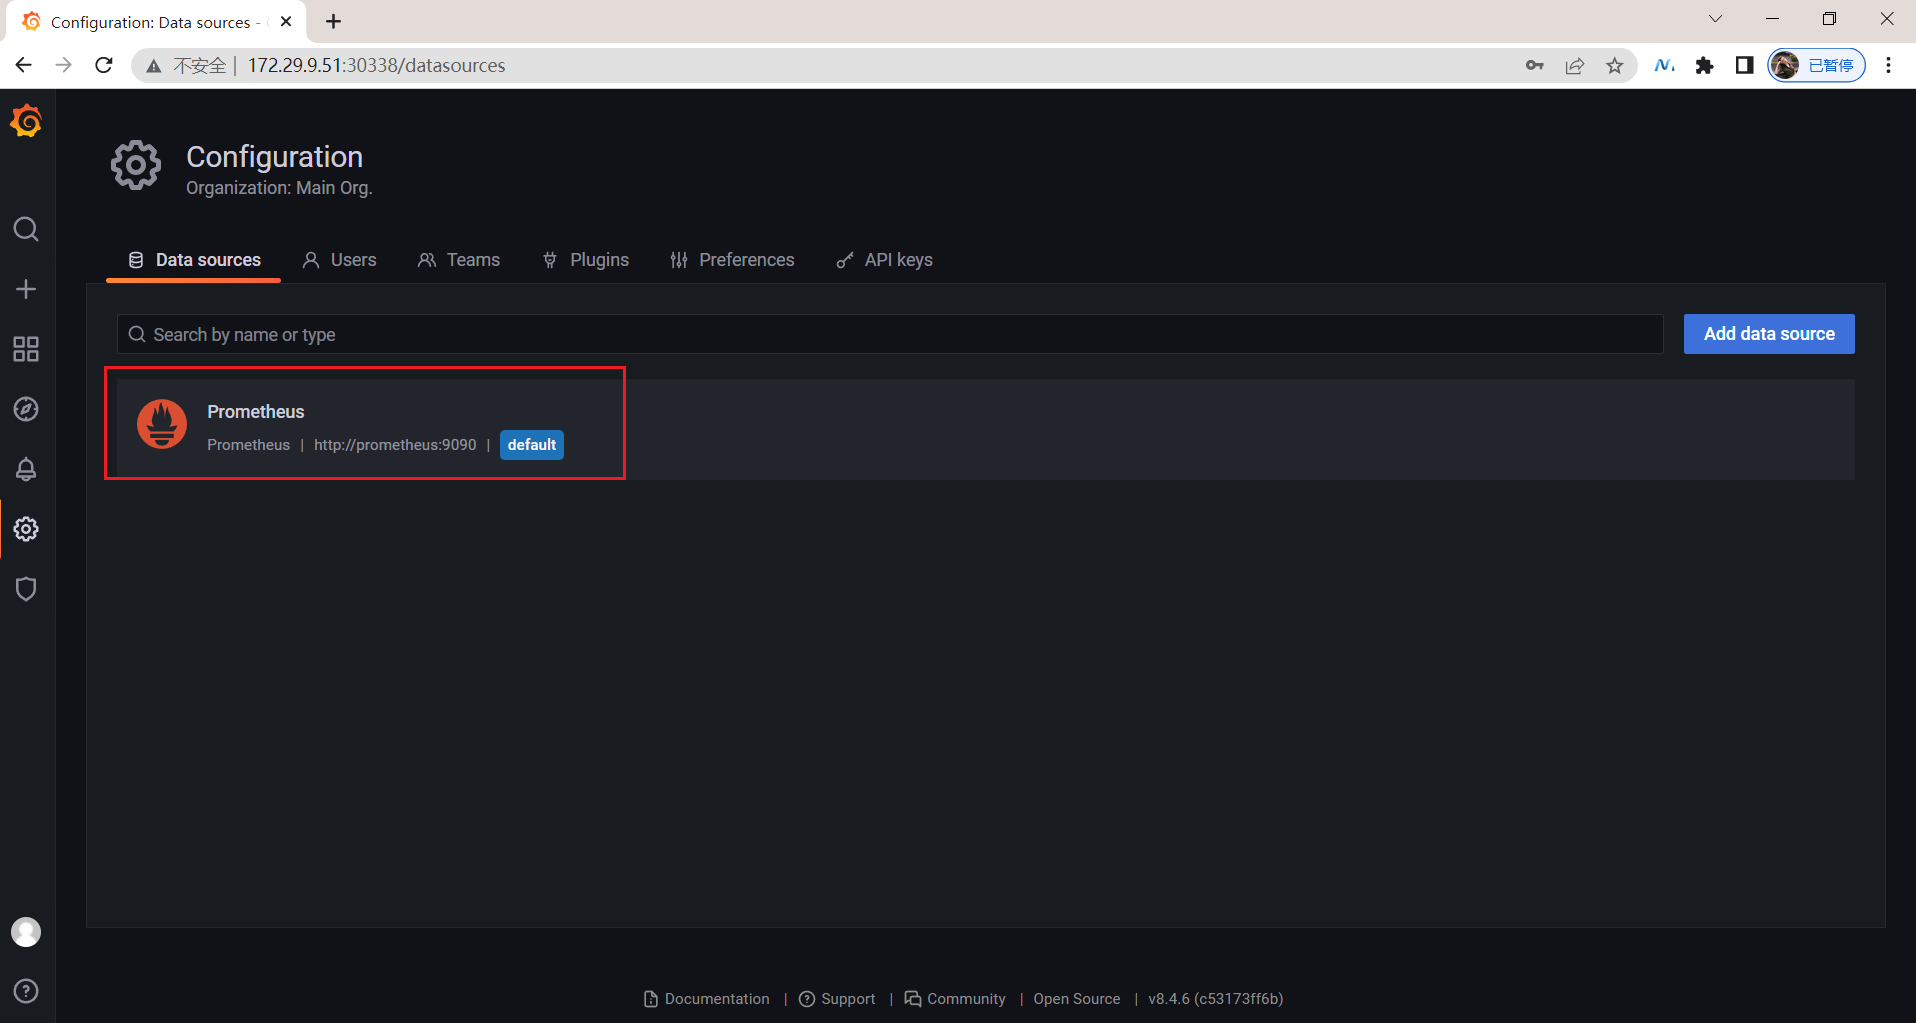Expand the tab search chevron
The width and height of the screenshot is (1916, 1023).
coord(1715,19)
